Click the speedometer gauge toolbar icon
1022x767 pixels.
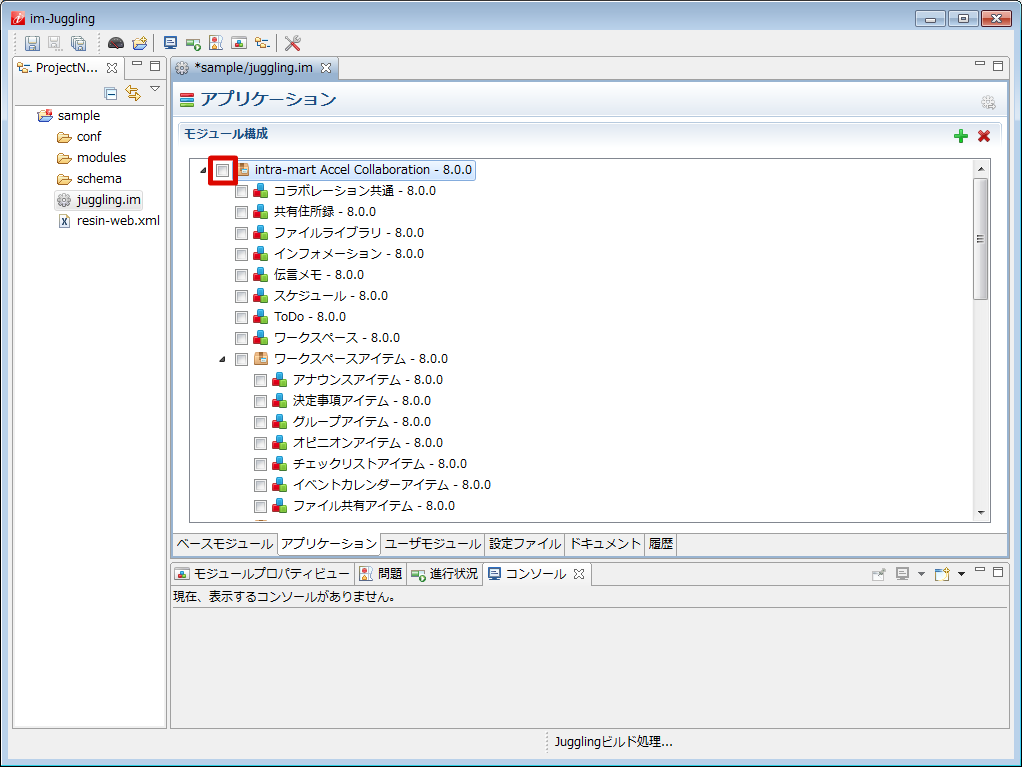pyautogui.click(x=116, y=43)
